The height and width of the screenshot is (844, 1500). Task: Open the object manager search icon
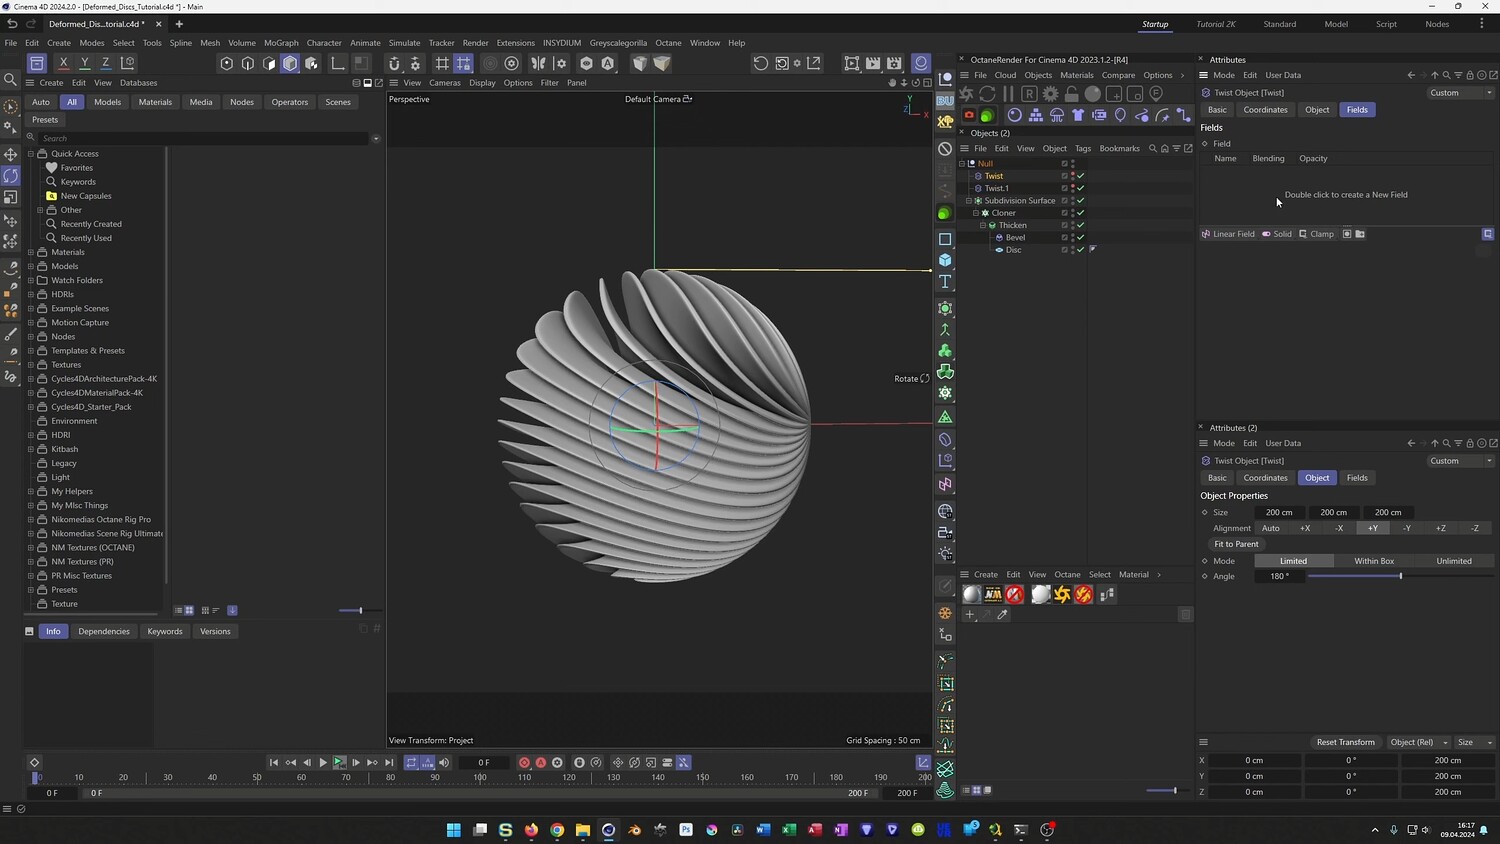tap(1152, 148)
